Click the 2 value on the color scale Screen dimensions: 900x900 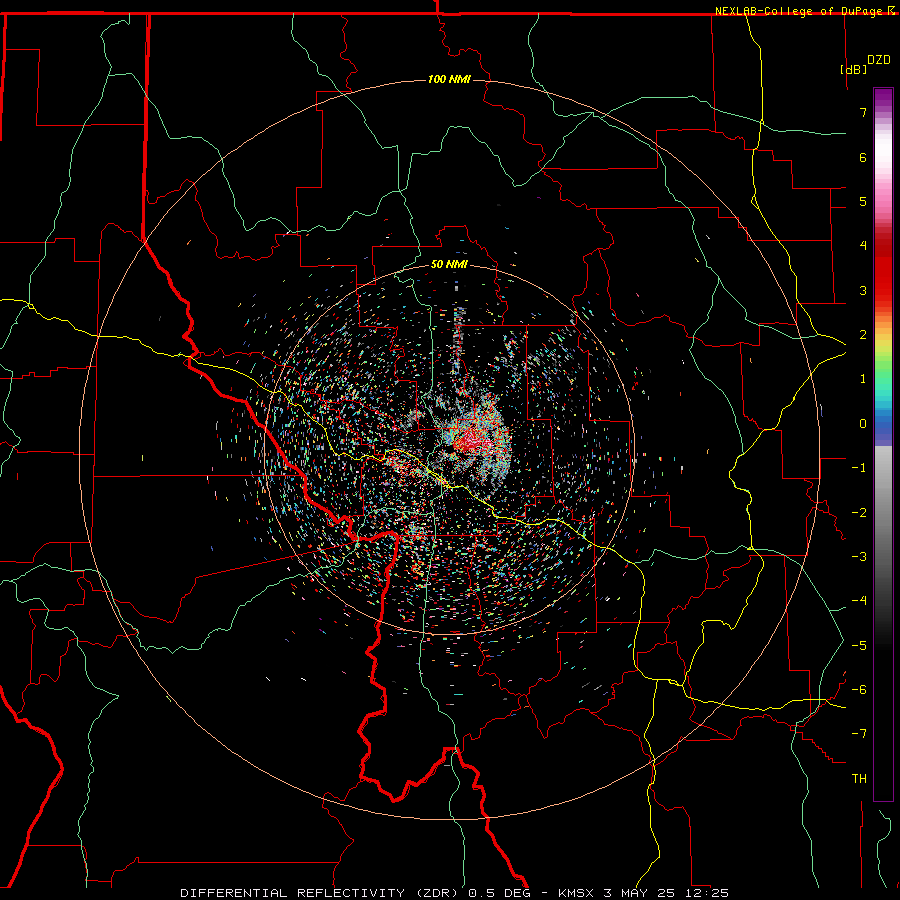(x=863, y=335)
